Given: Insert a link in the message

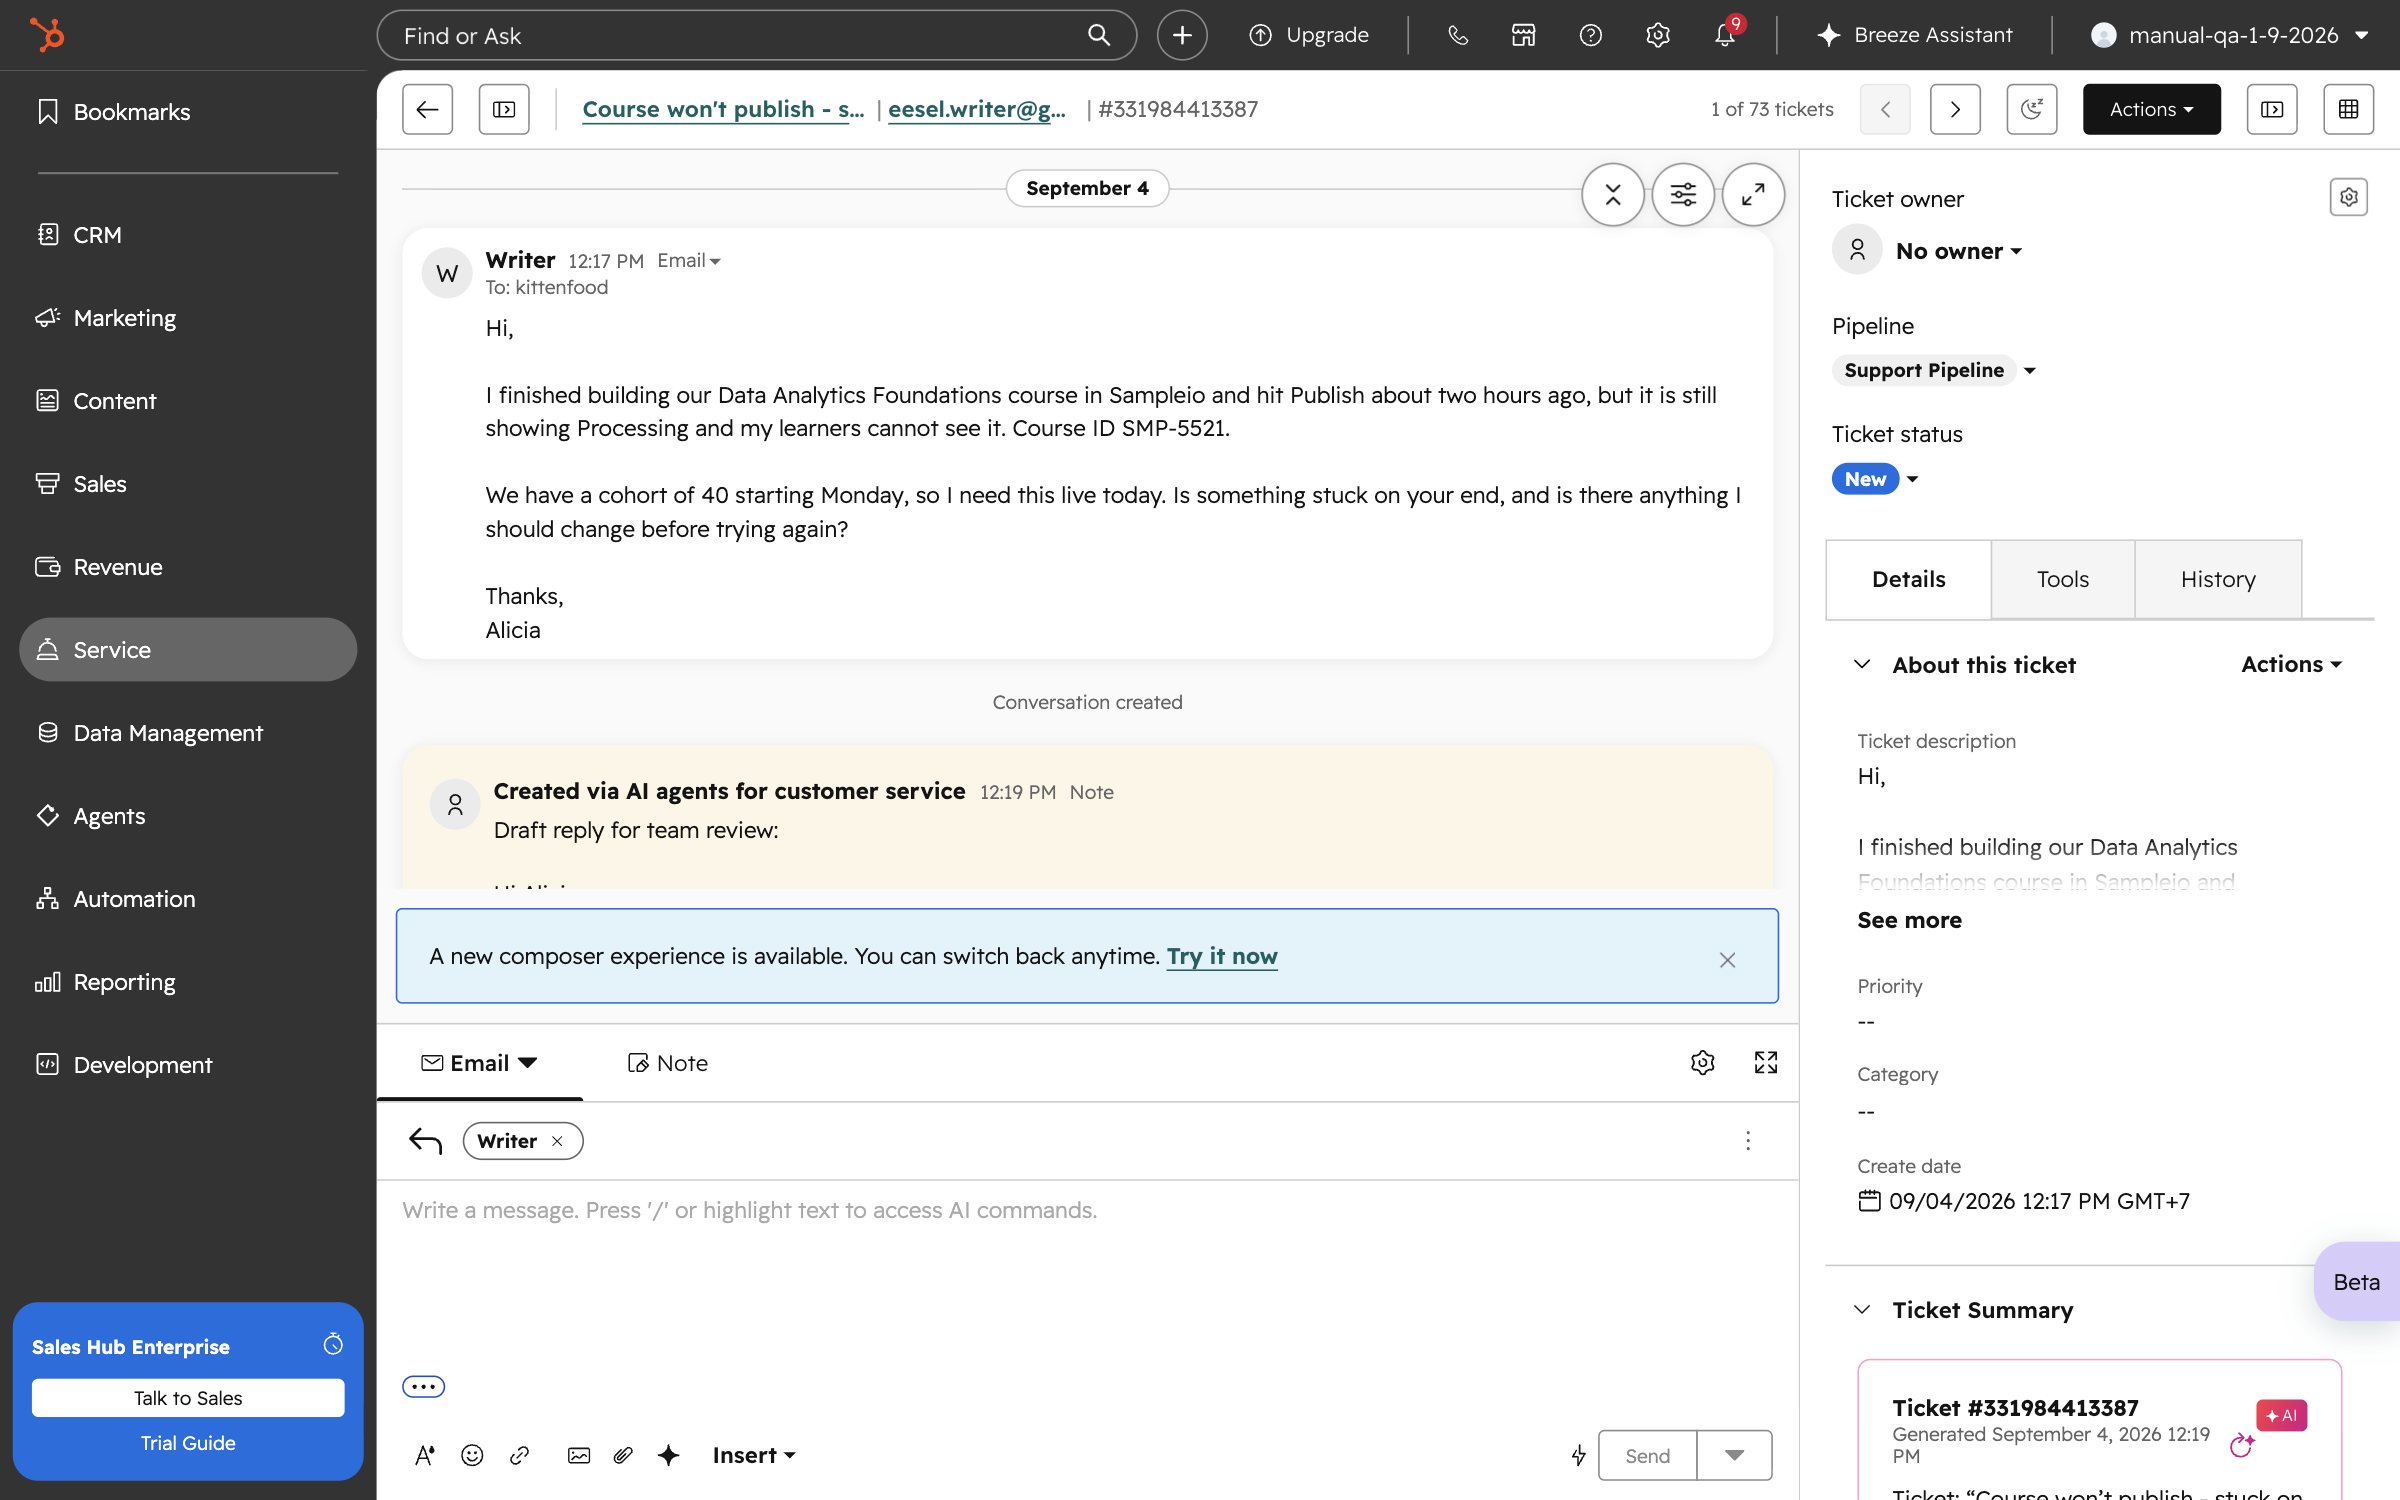Looking at the screenshot, I should pos(519,1455).
